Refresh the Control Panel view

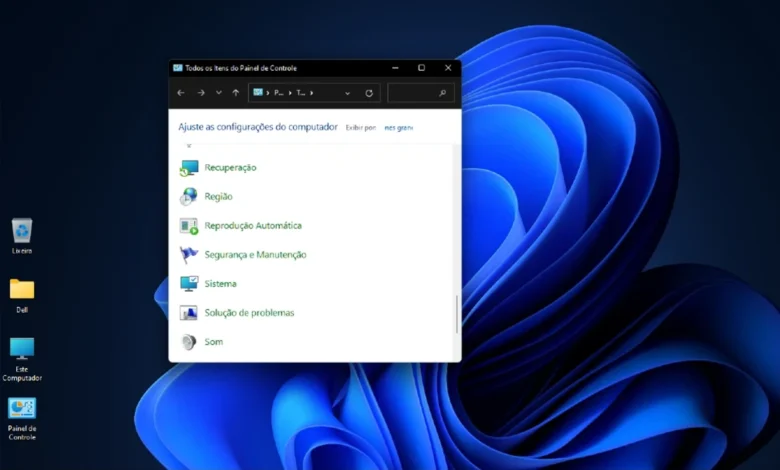(369, 93)
